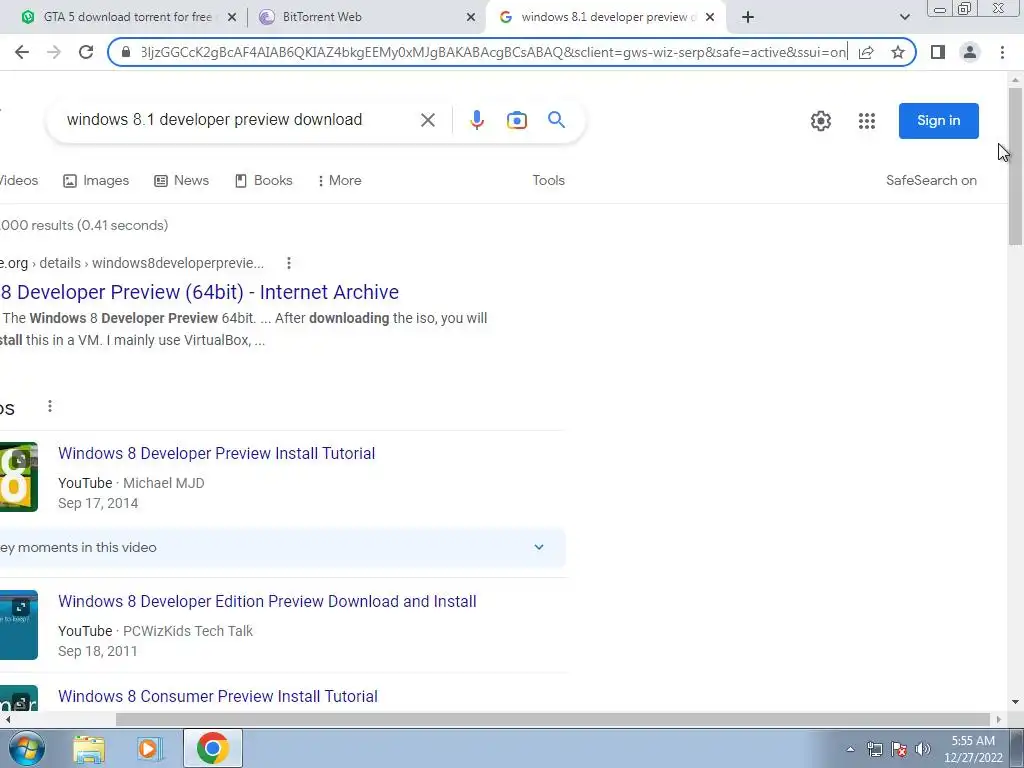
Task: Go back to the previous page
Action: pyautogui.click(x=22, y=52)
